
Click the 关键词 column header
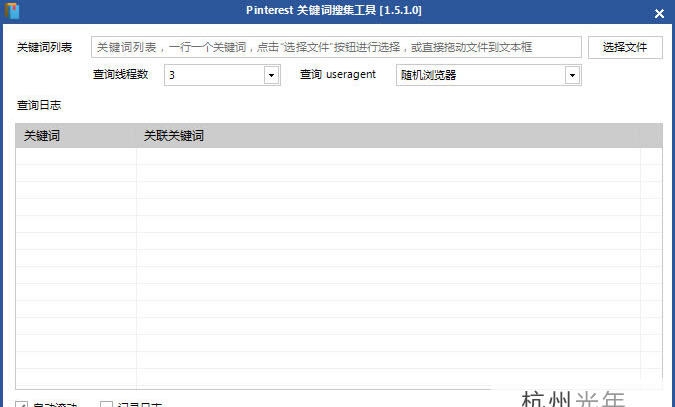point(76,136)
